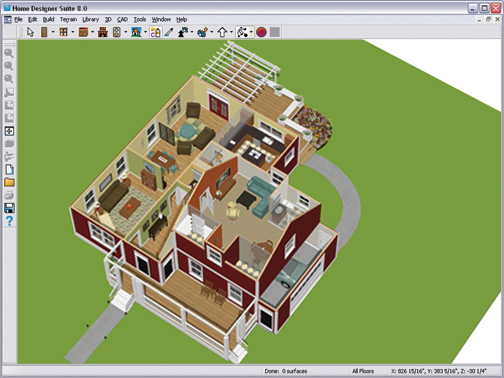
Task: Click the blue question mark Help icon
Action: (9, 221)
